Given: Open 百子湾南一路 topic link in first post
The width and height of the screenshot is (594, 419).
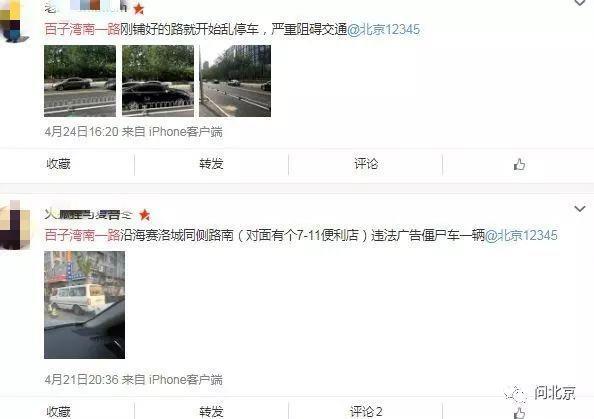Looking at the screenshot, I should point(82,29).
